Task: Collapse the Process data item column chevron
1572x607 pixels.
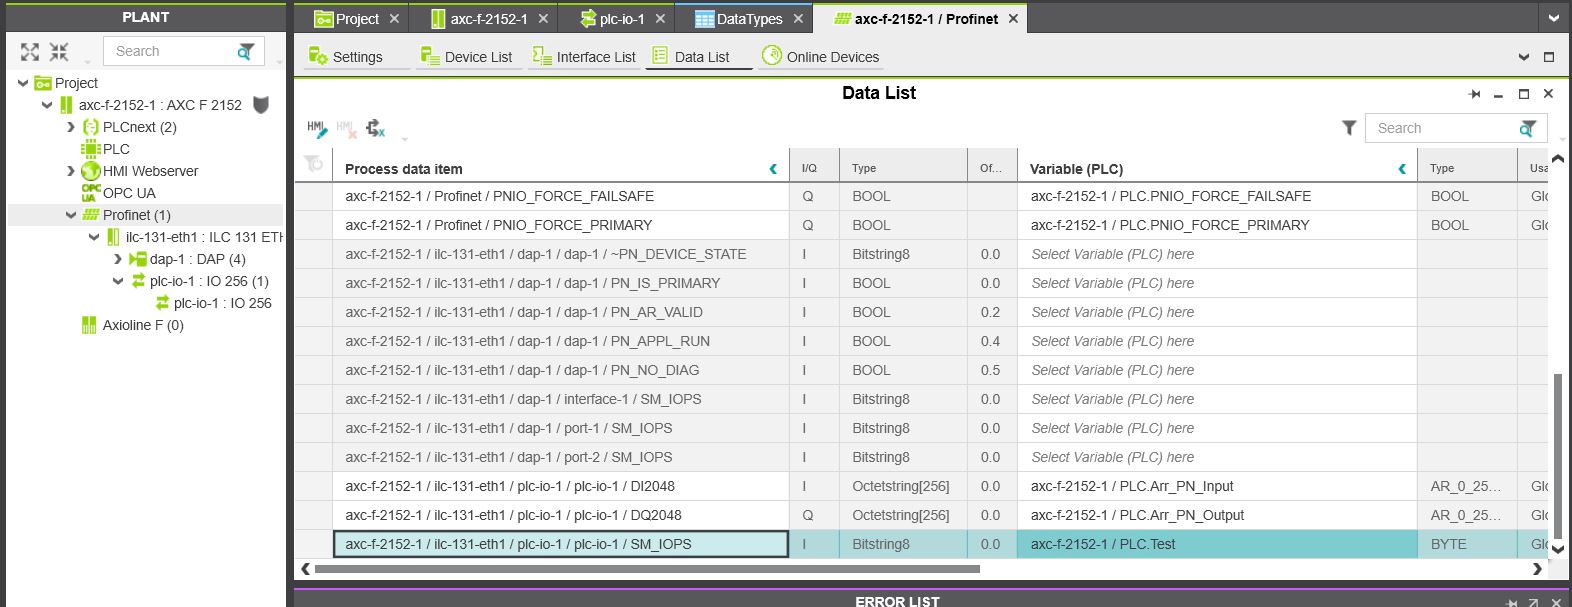Action: 773,168
